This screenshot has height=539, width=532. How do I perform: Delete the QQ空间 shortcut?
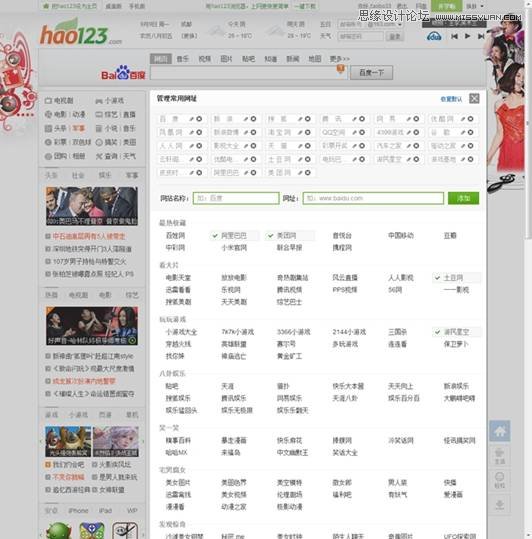(362, 132)
